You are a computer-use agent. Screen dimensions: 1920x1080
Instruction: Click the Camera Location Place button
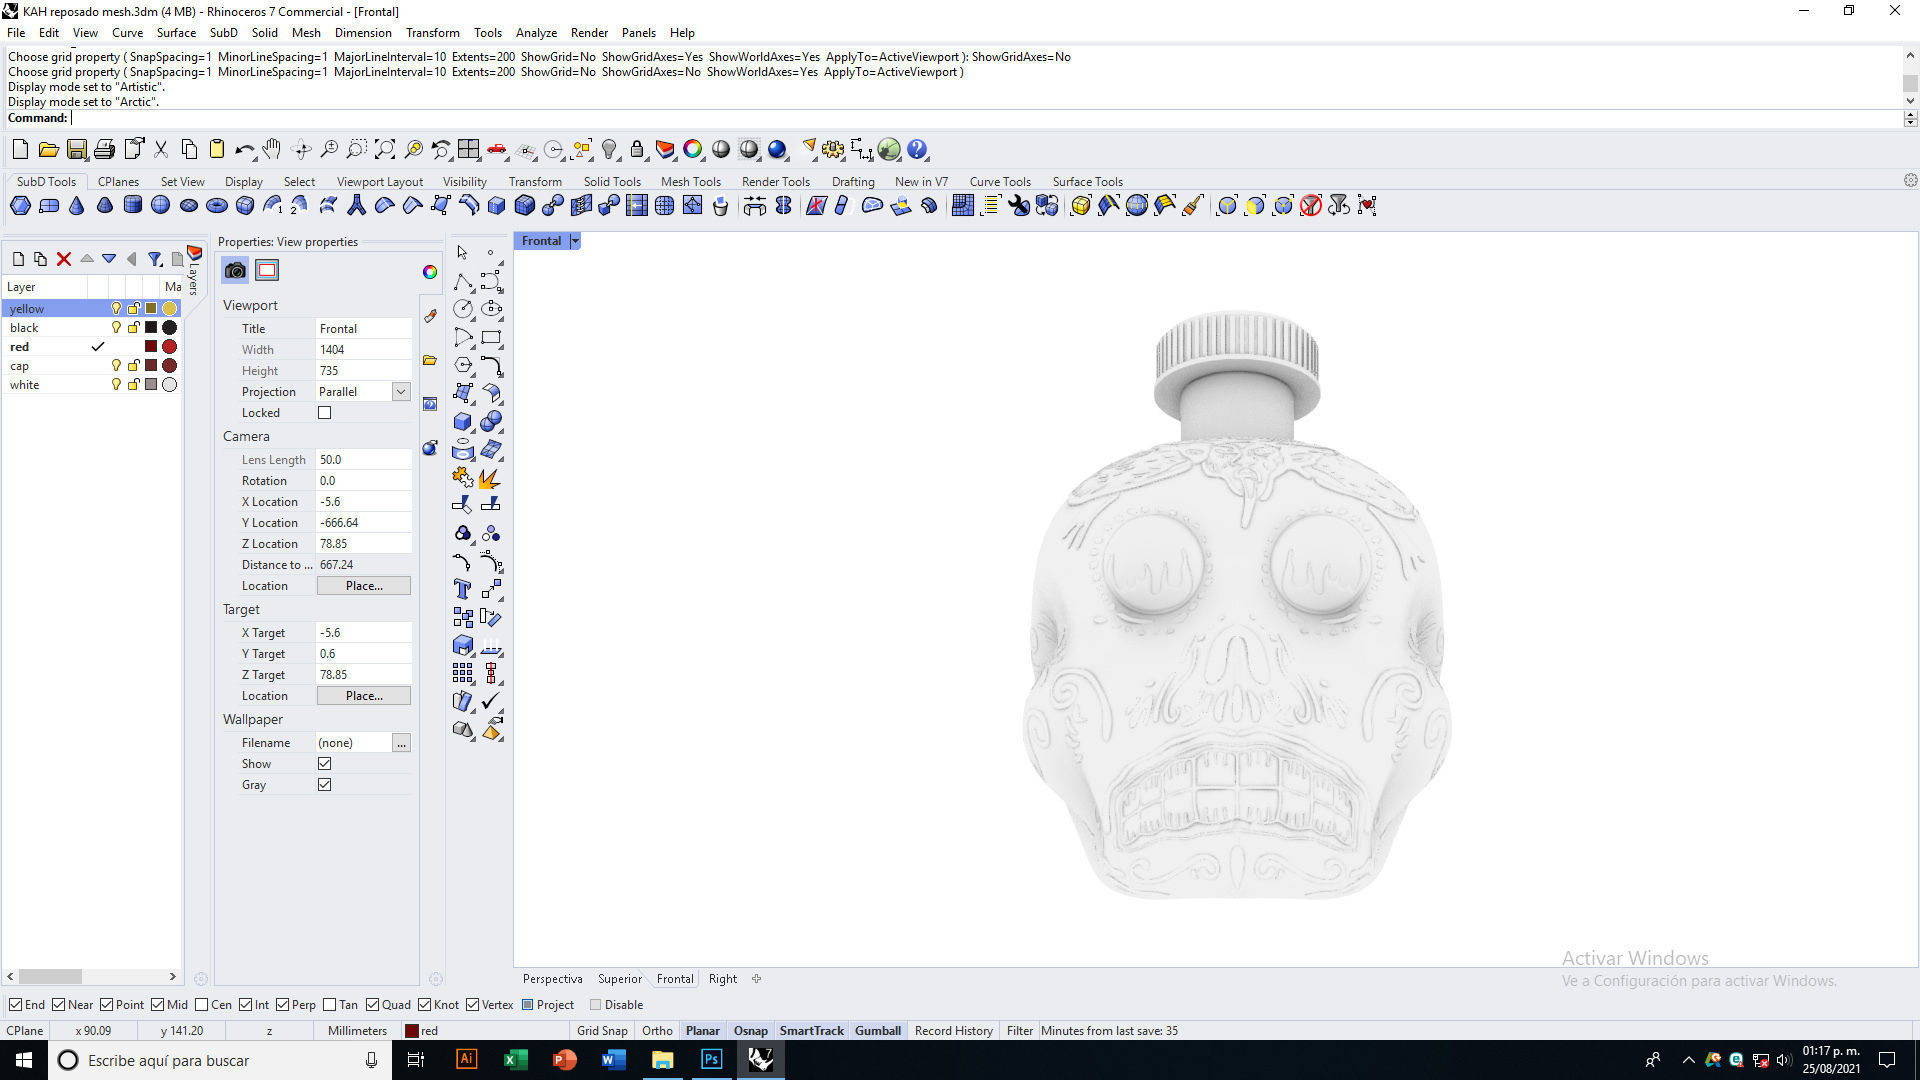tap(364, 586)
